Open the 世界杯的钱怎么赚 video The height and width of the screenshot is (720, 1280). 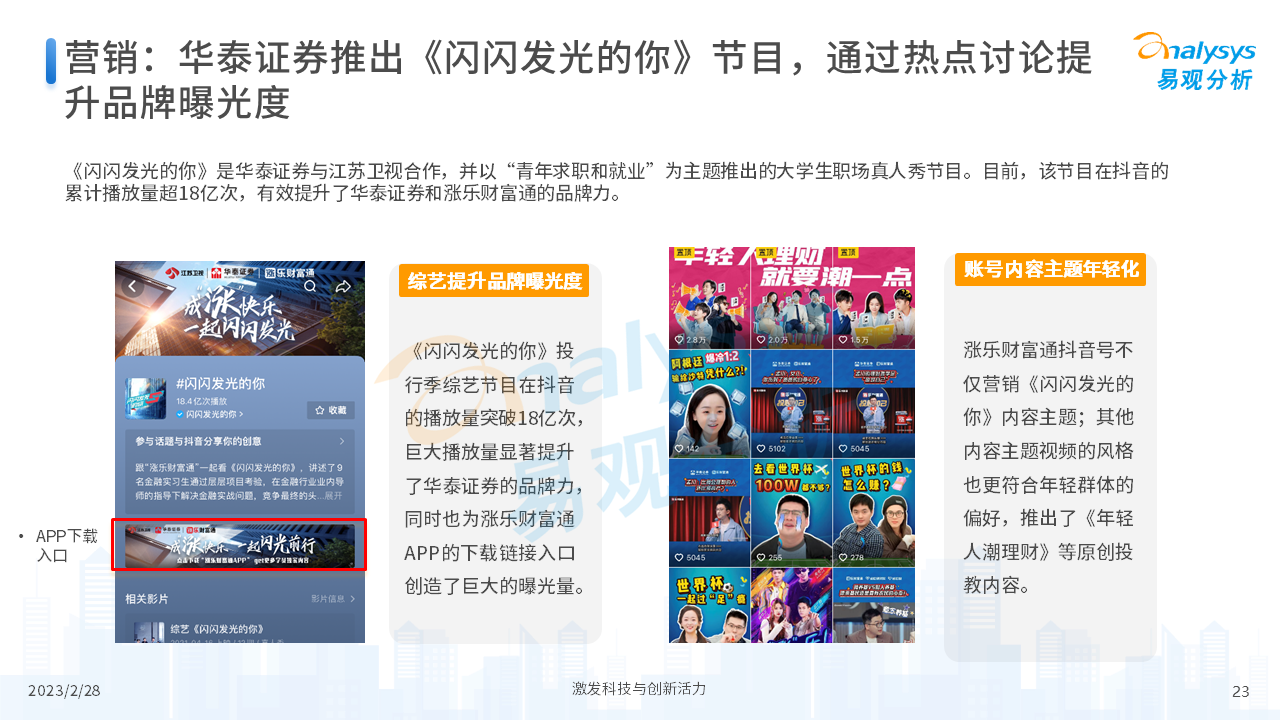pos(874,513)
